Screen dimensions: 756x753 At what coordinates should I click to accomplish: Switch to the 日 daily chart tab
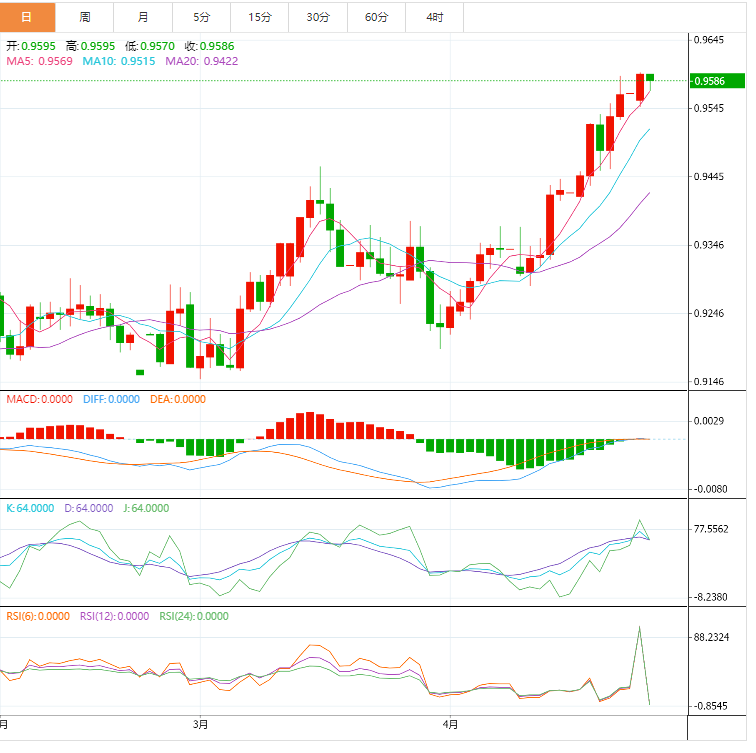pos(26,17)
